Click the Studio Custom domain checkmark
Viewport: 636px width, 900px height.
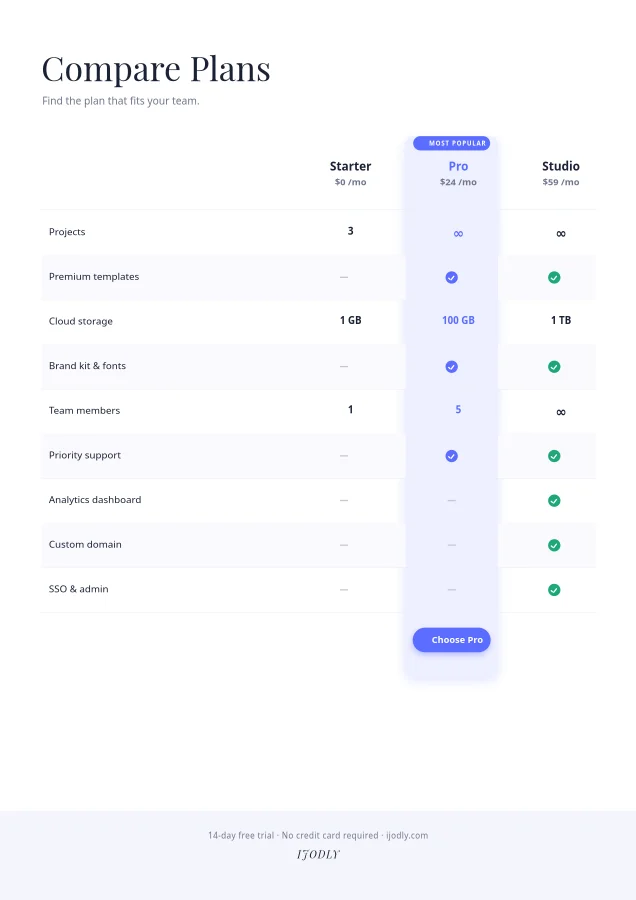[x=554, y=545]
